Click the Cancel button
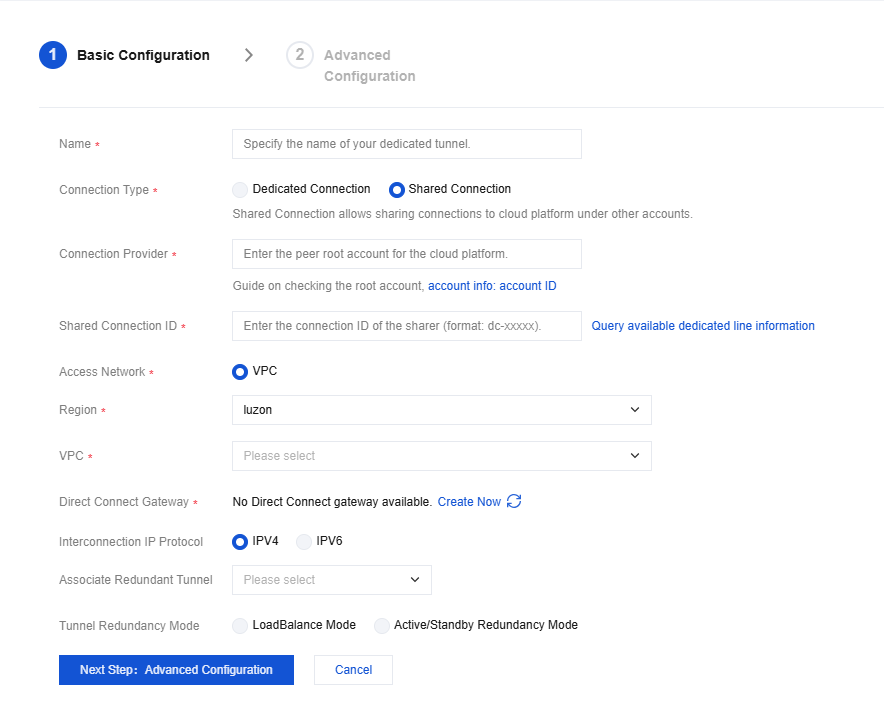This screenshot has height=725, width=884. tap(353, 670)
